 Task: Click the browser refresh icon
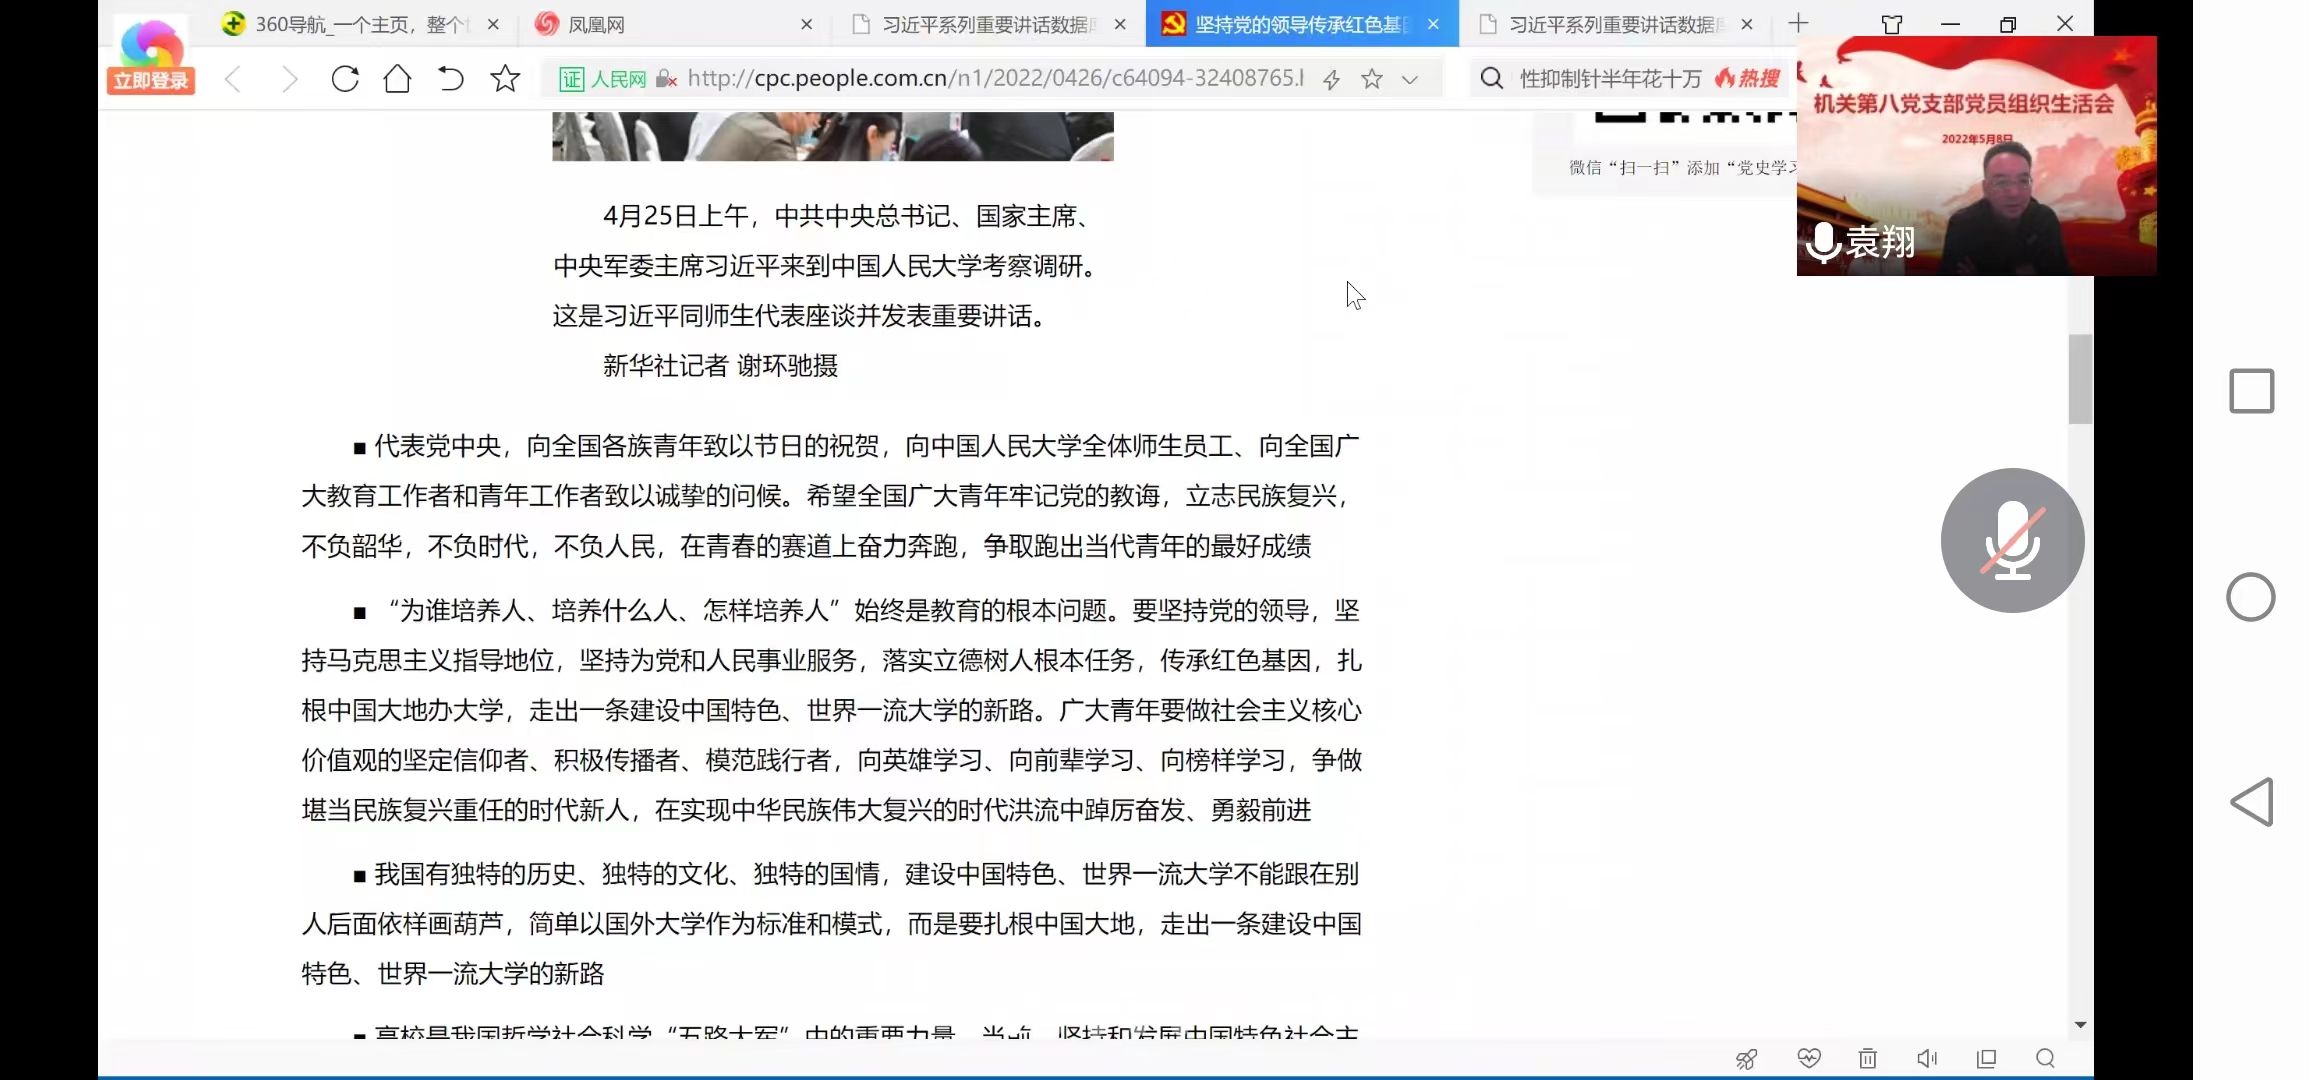click(x=345, y=79)
